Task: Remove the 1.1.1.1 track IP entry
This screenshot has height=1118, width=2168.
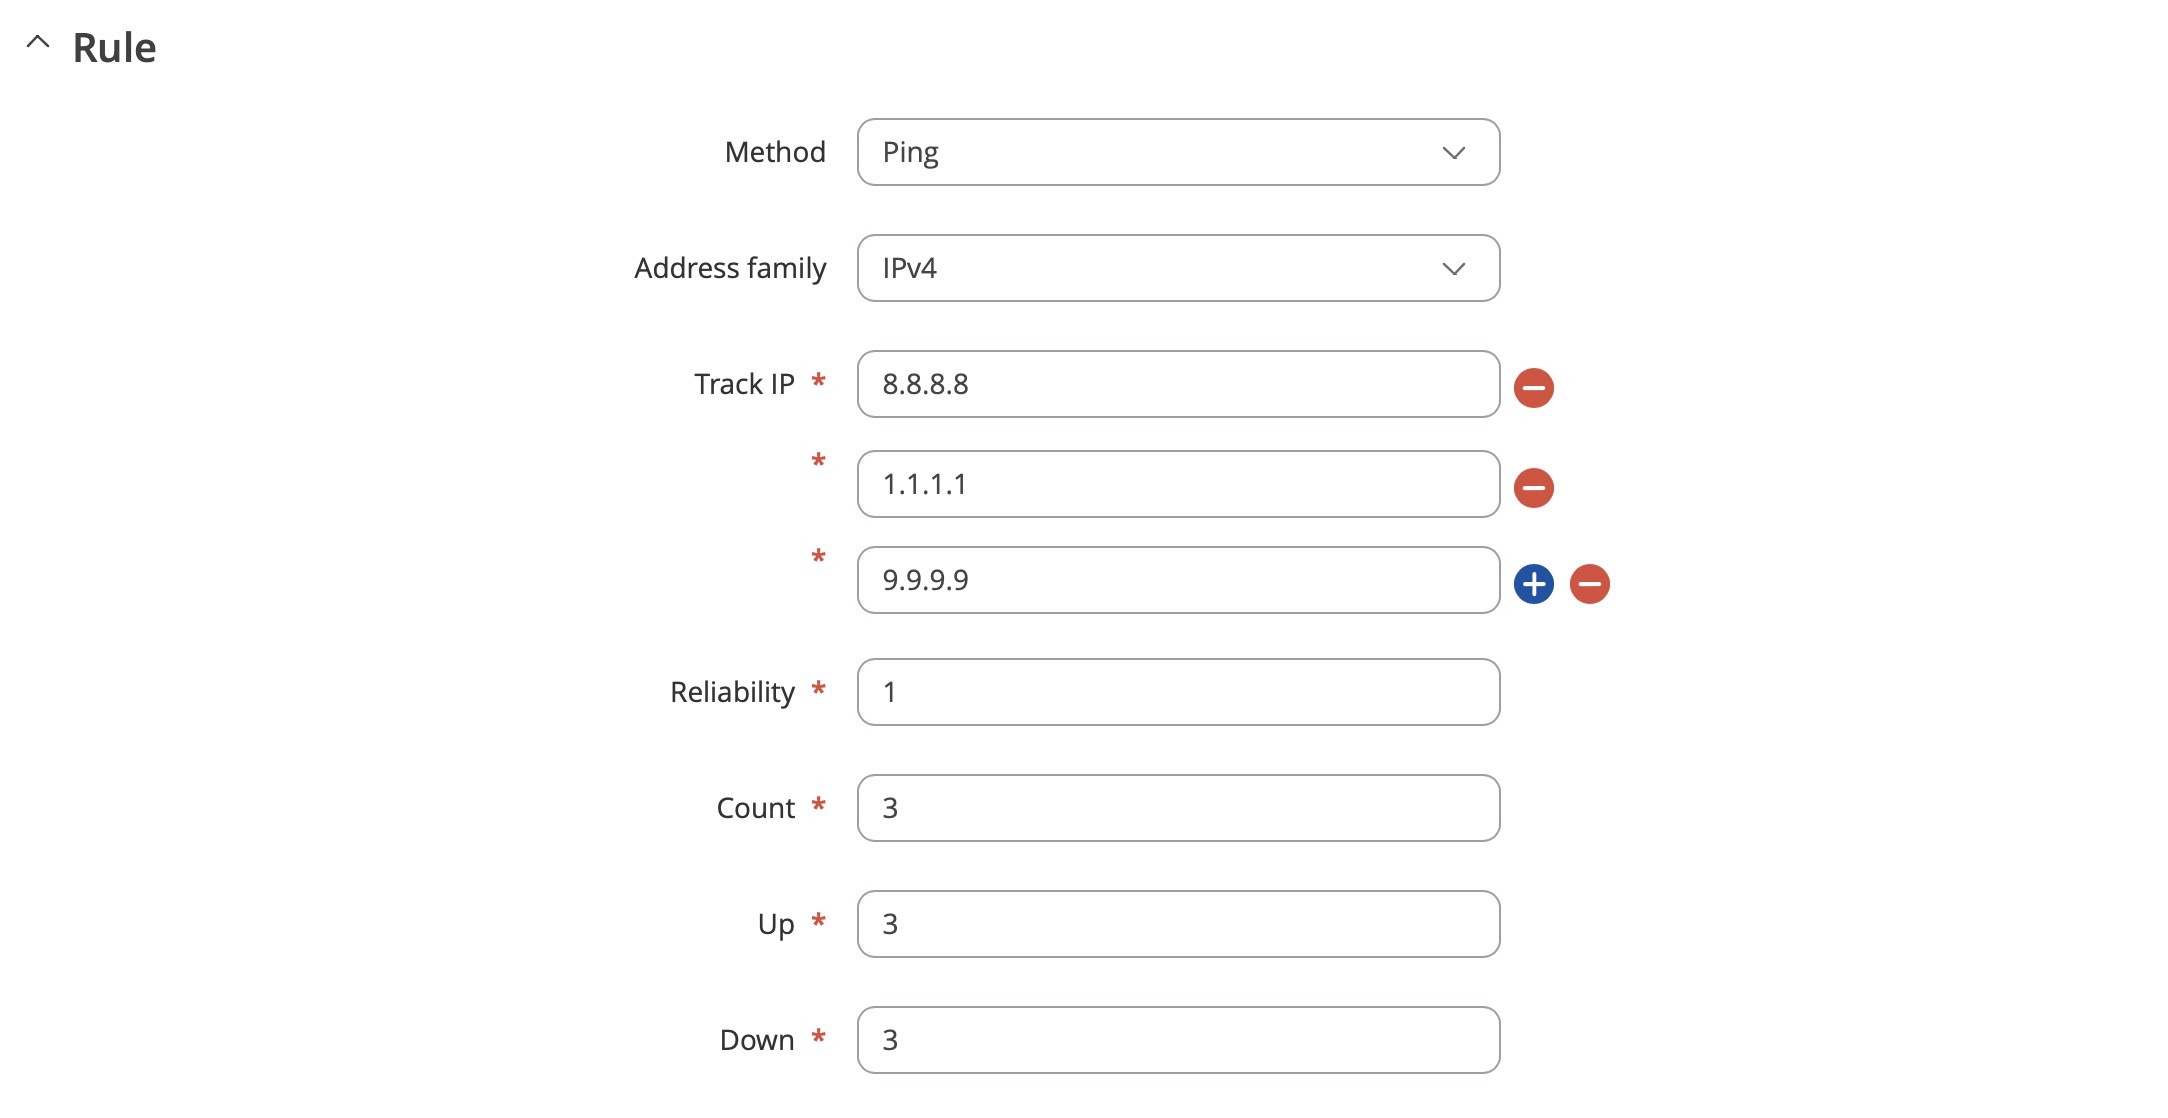Action: (1533, 488)
